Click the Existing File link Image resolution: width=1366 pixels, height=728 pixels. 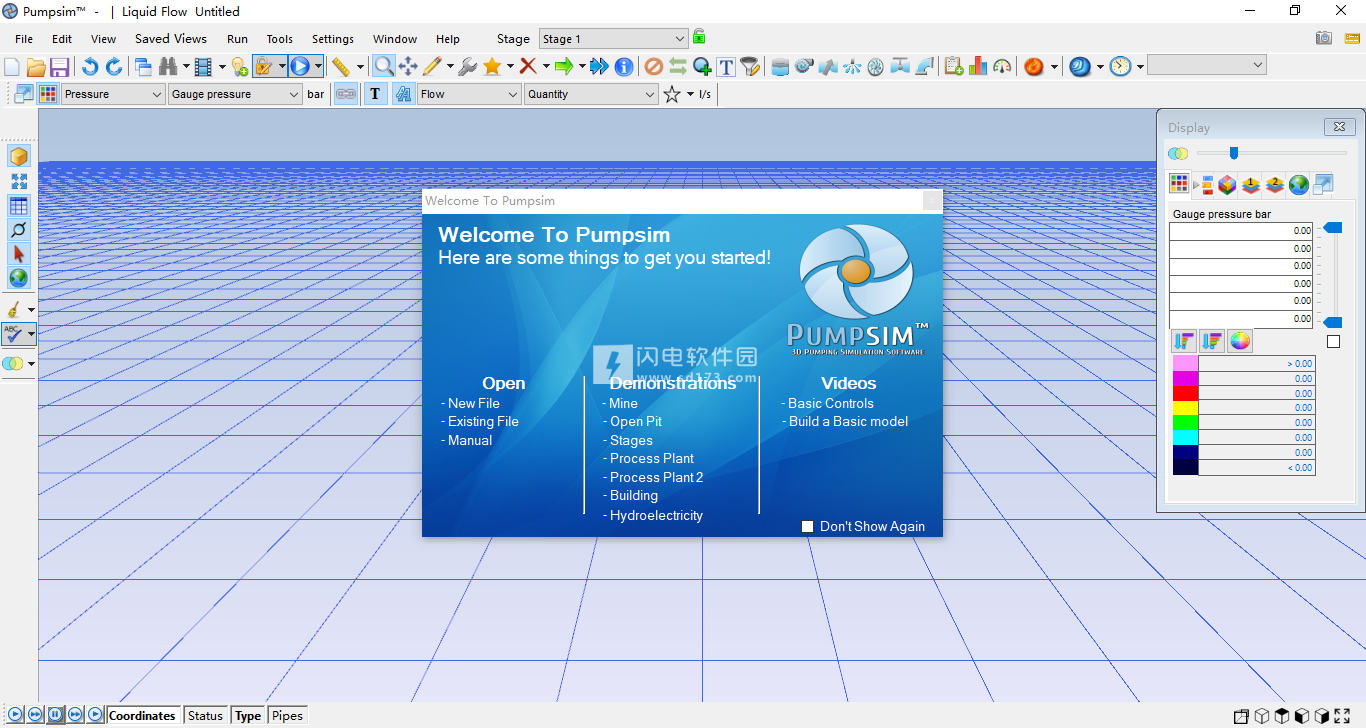point(483,421)
